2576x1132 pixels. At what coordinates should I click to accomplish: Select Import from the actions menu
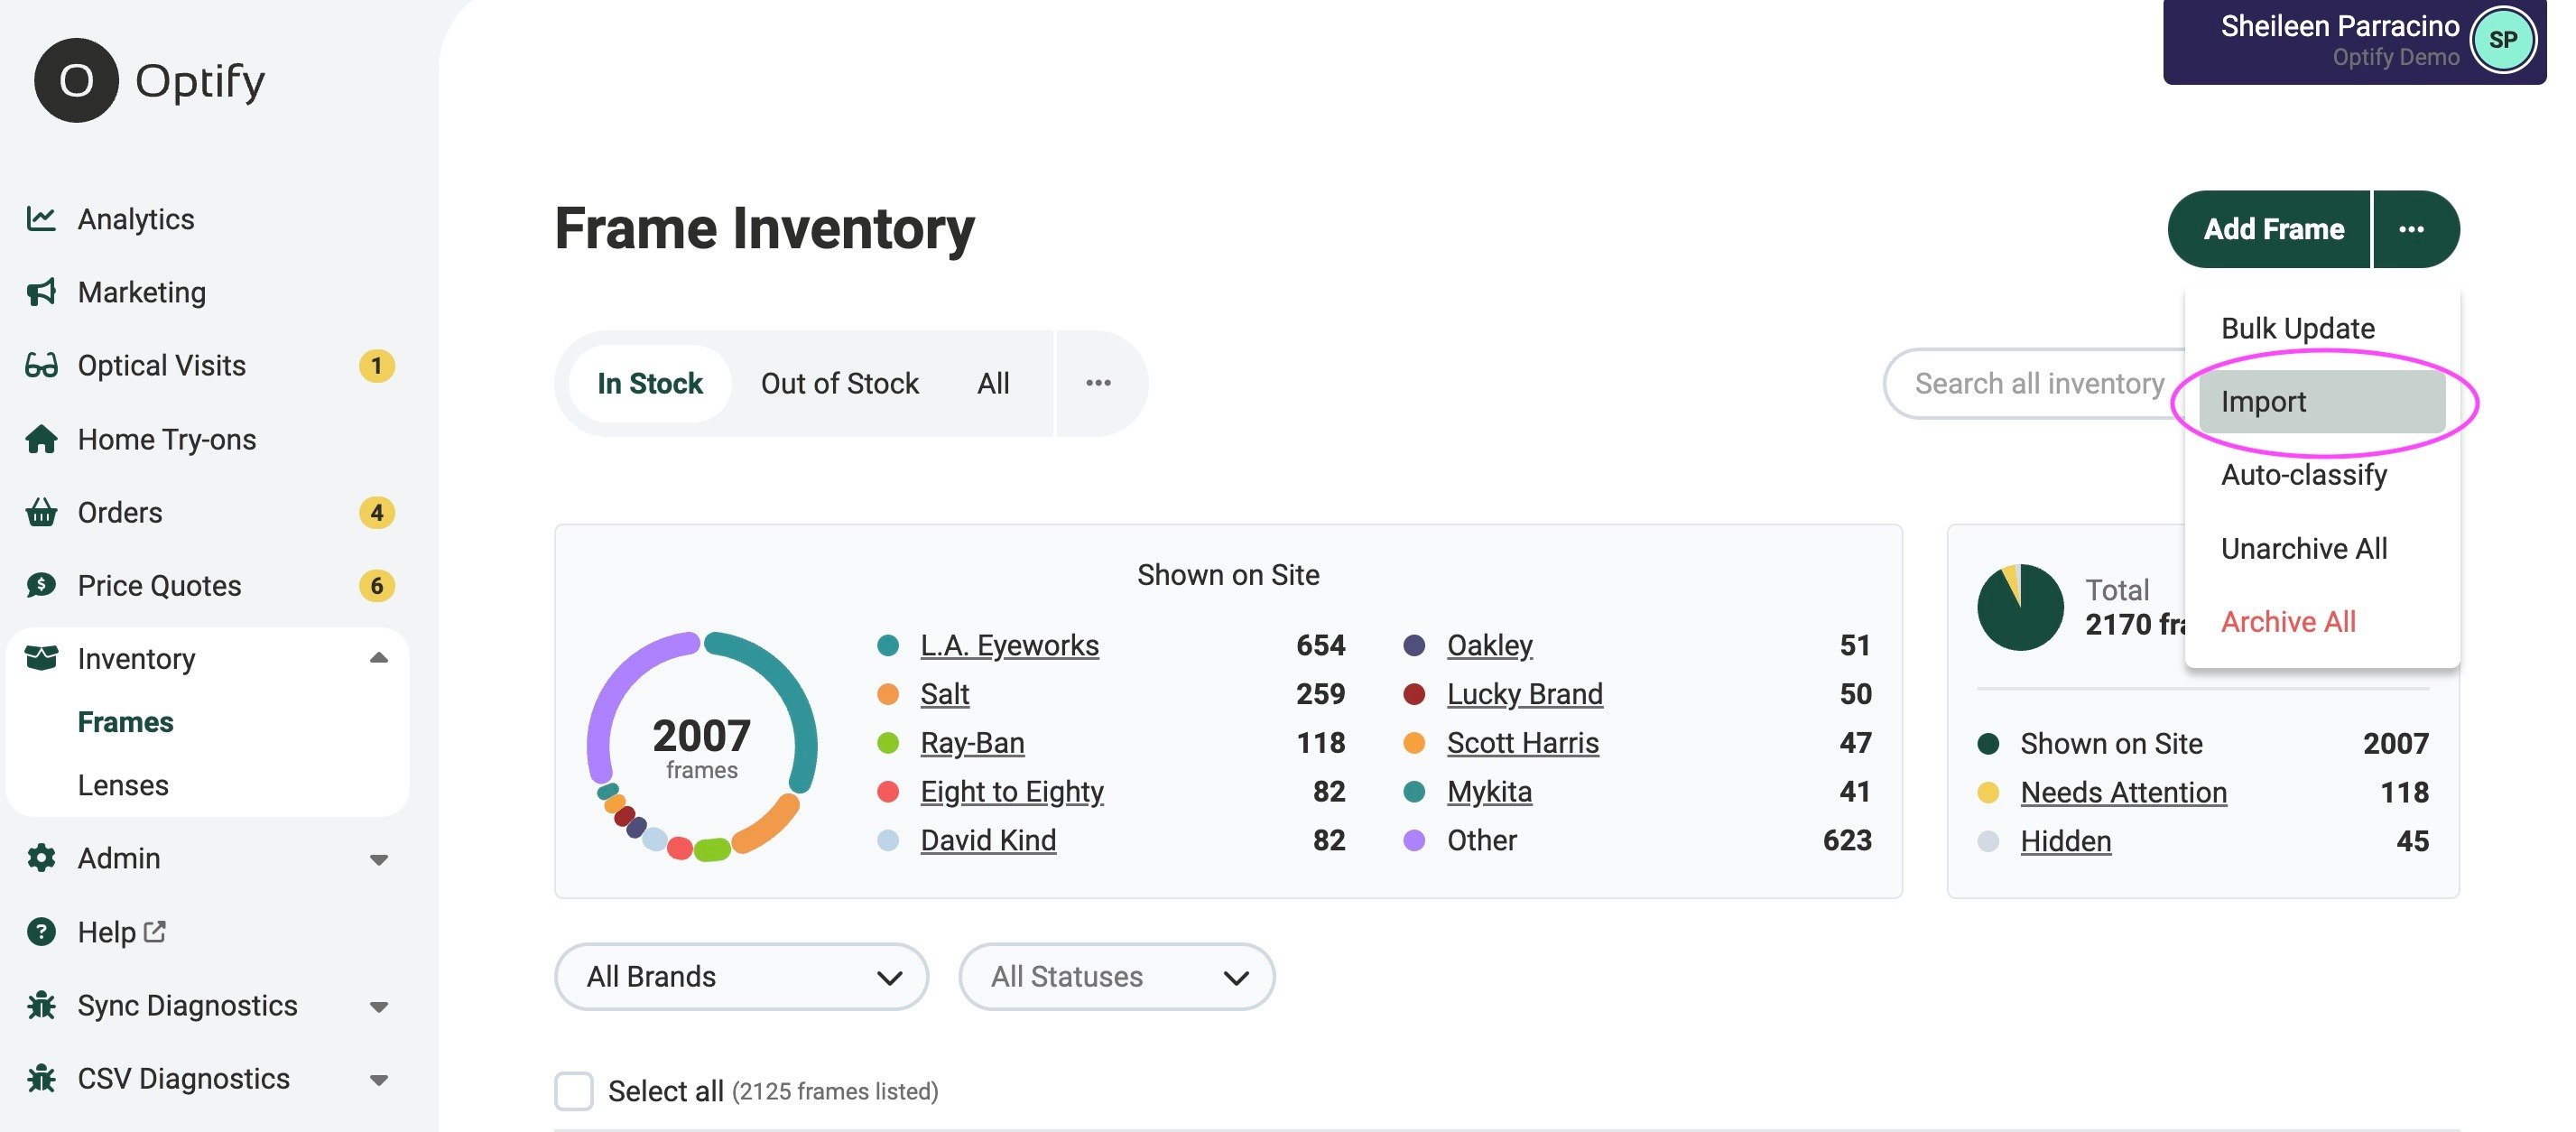2263,401
